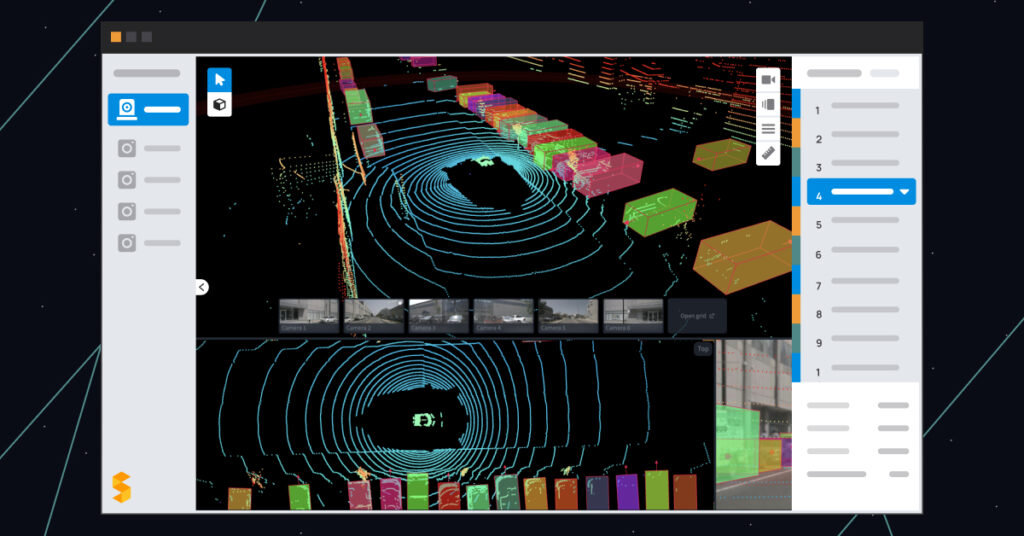Open the Camera 6 thumbnail
Screen dimensions: 1024x536
633,317
